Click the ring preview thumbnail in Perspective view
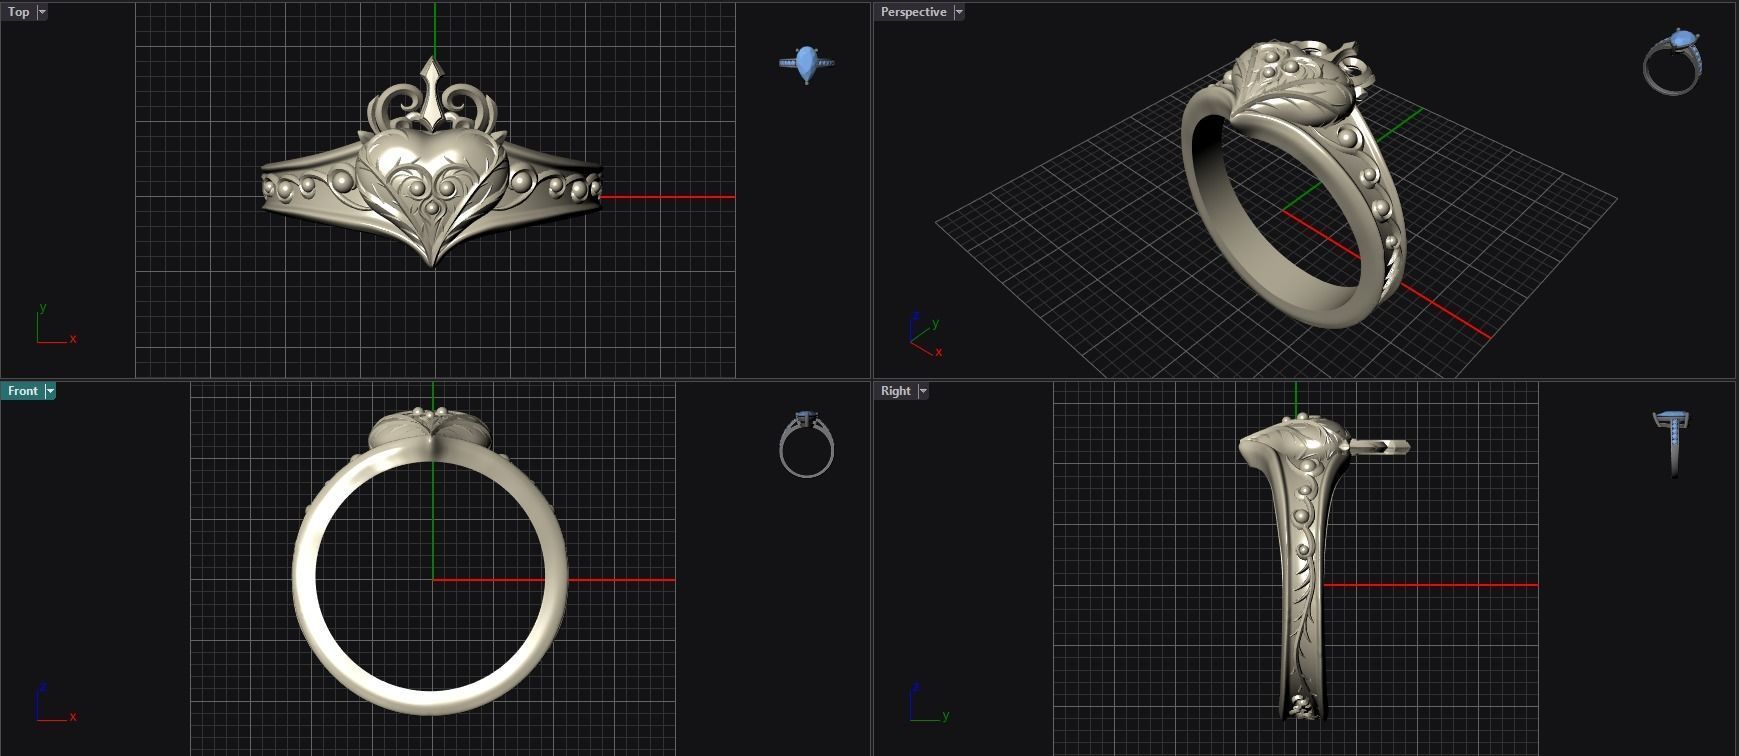 (x=1673, y=62)
